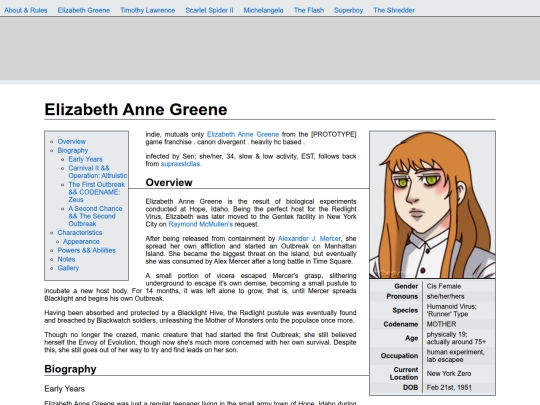
Task: Jump to Overview in contents box
Action: pos(72,142)
